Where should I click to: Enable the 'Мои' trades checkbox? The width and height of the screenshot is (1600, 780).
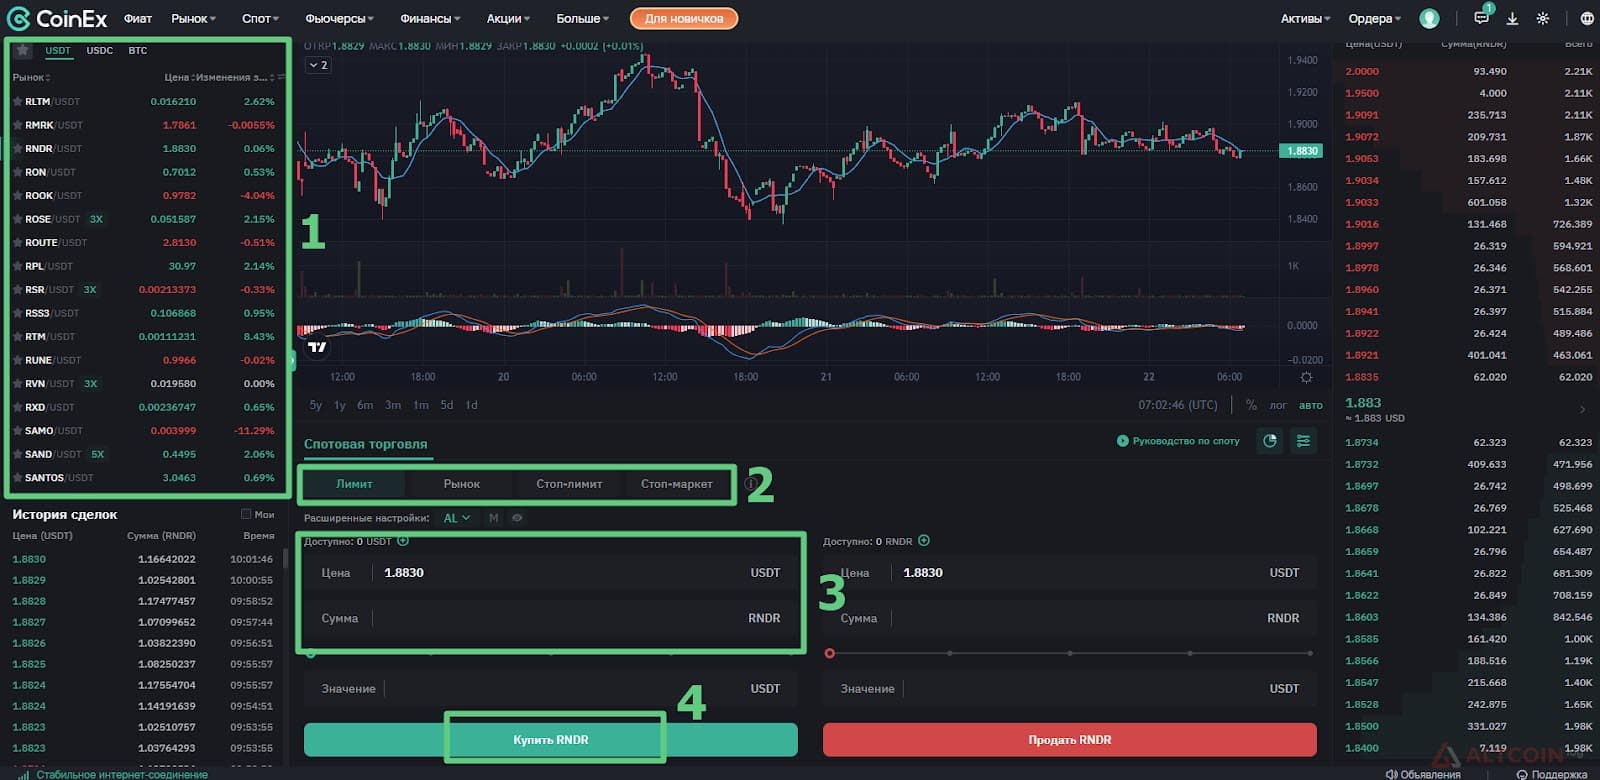pyautogui.click(x=246, y=514)
